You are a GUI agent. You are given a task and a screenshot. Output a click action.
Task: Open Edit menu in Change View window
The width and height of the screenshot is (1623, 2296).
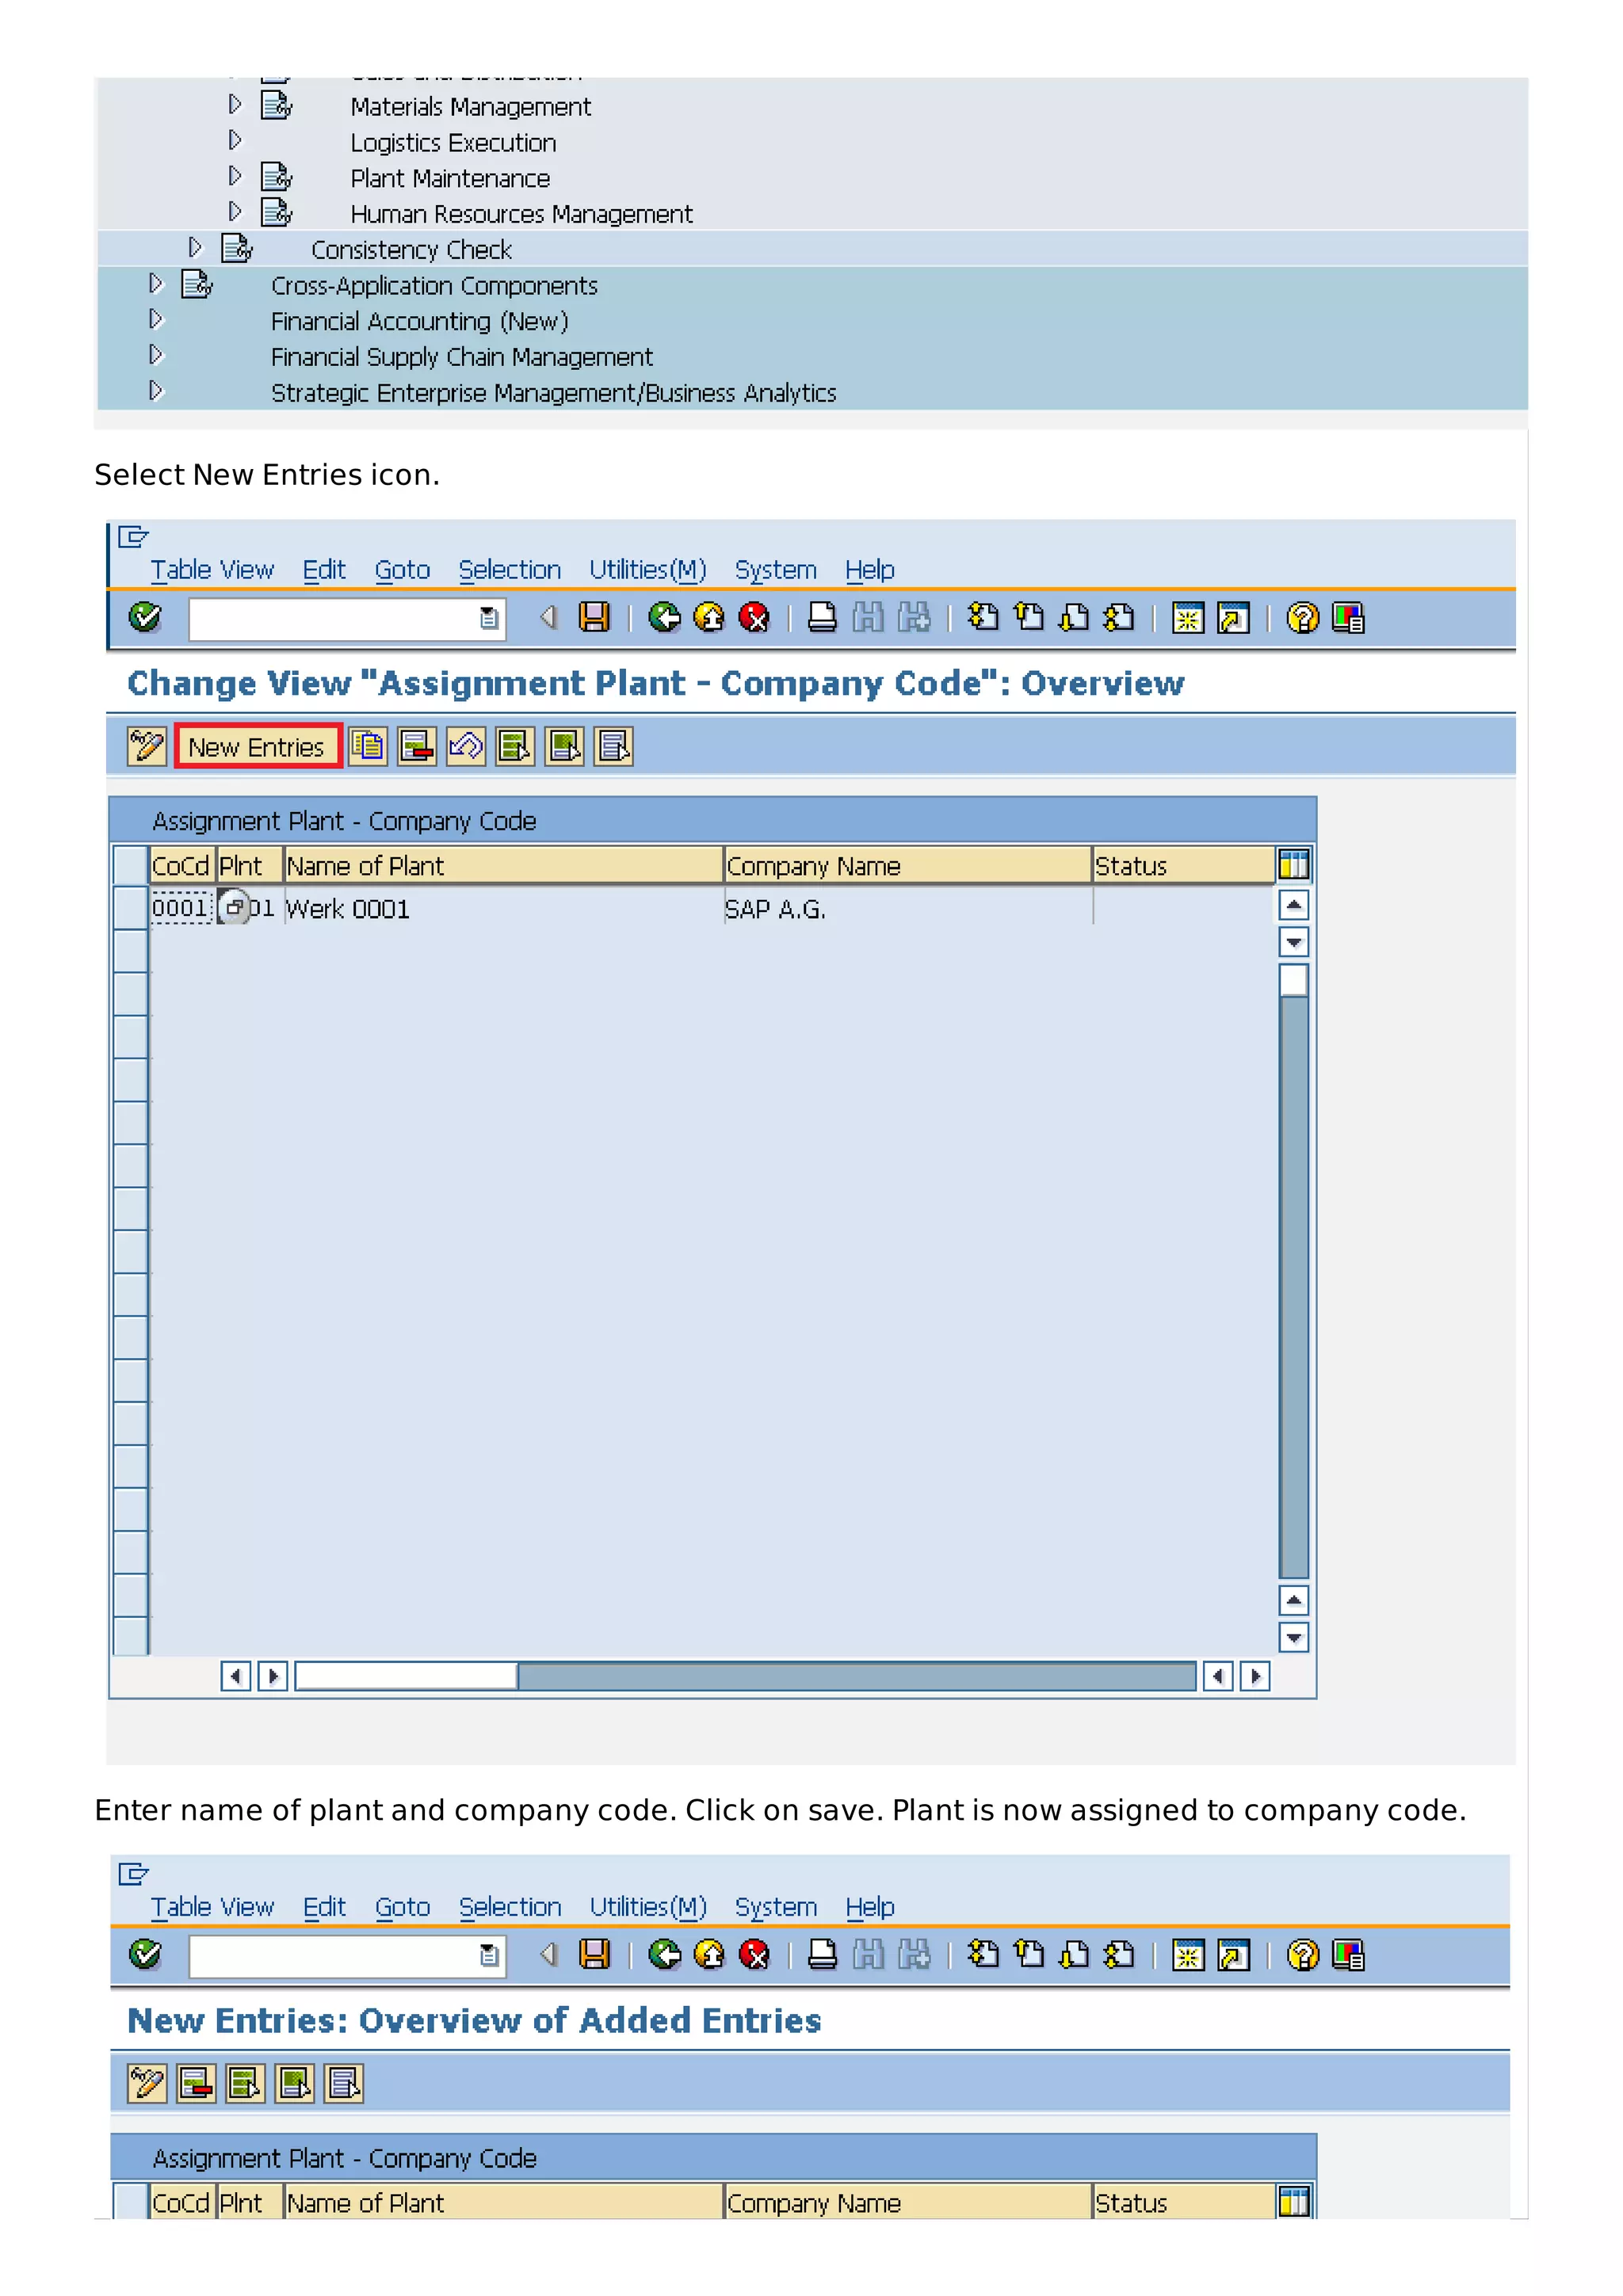coord(324,570)
